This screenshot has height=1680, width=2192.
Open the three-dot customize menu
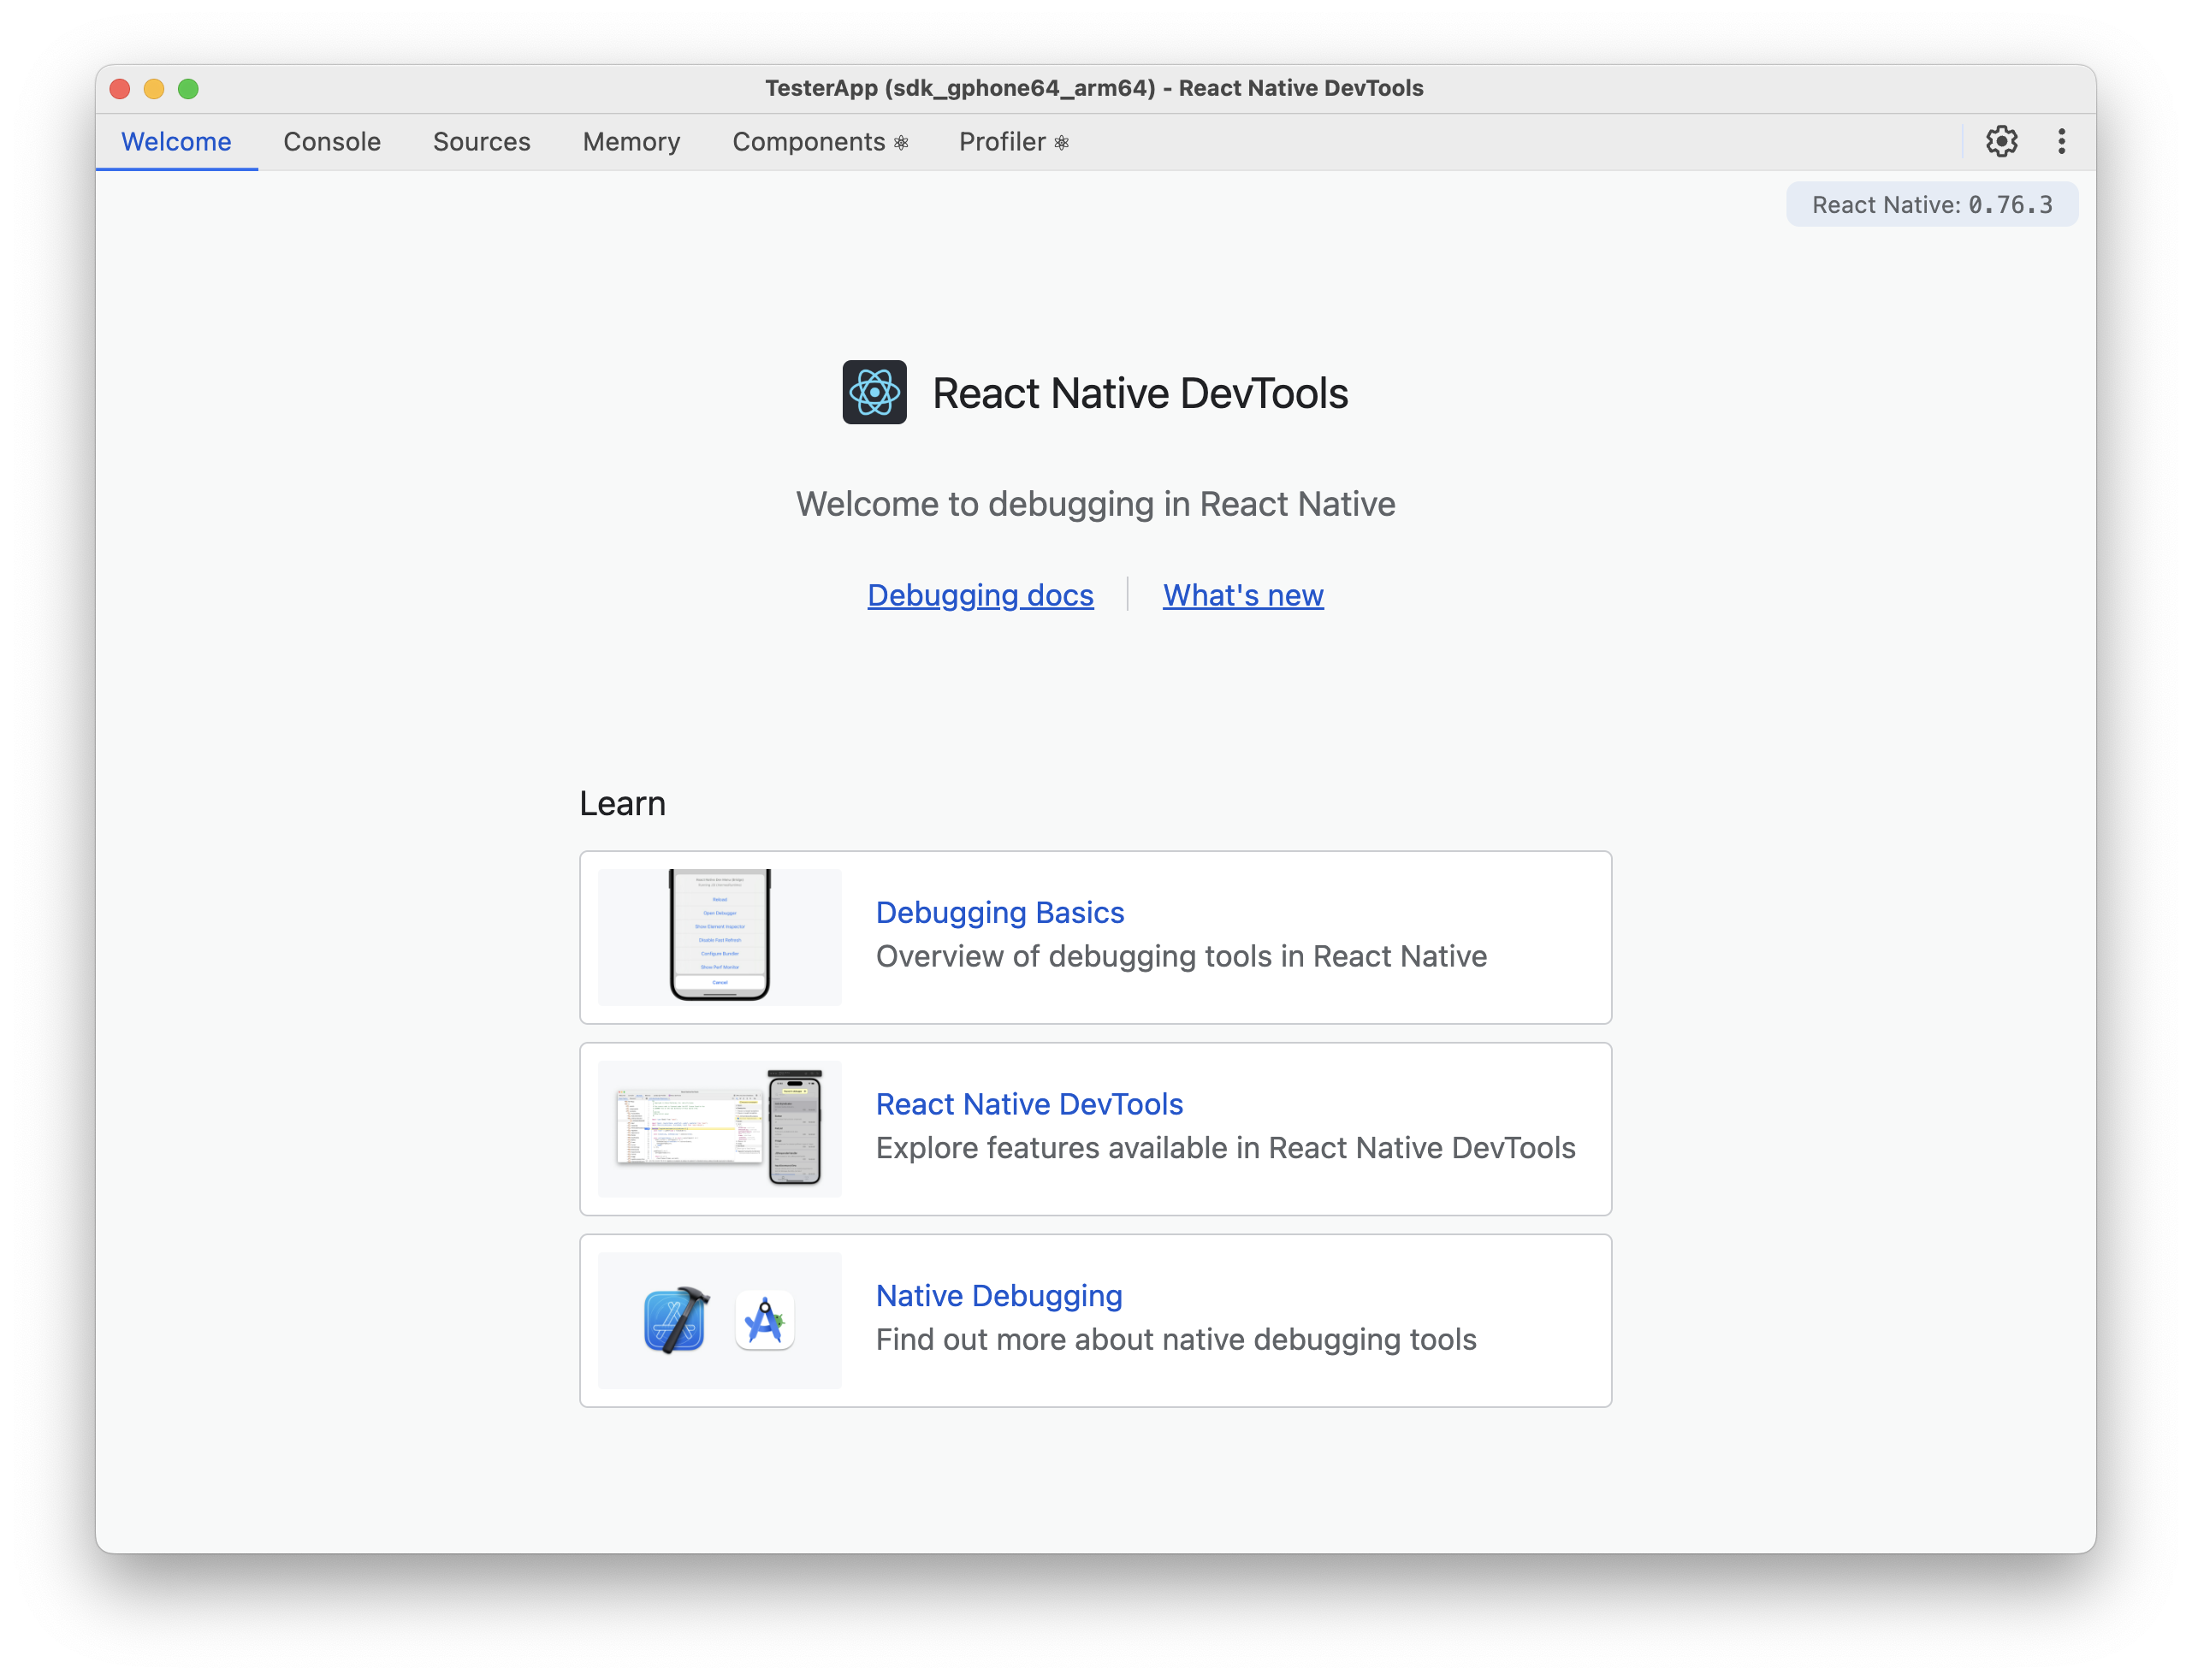(2062, 141)
